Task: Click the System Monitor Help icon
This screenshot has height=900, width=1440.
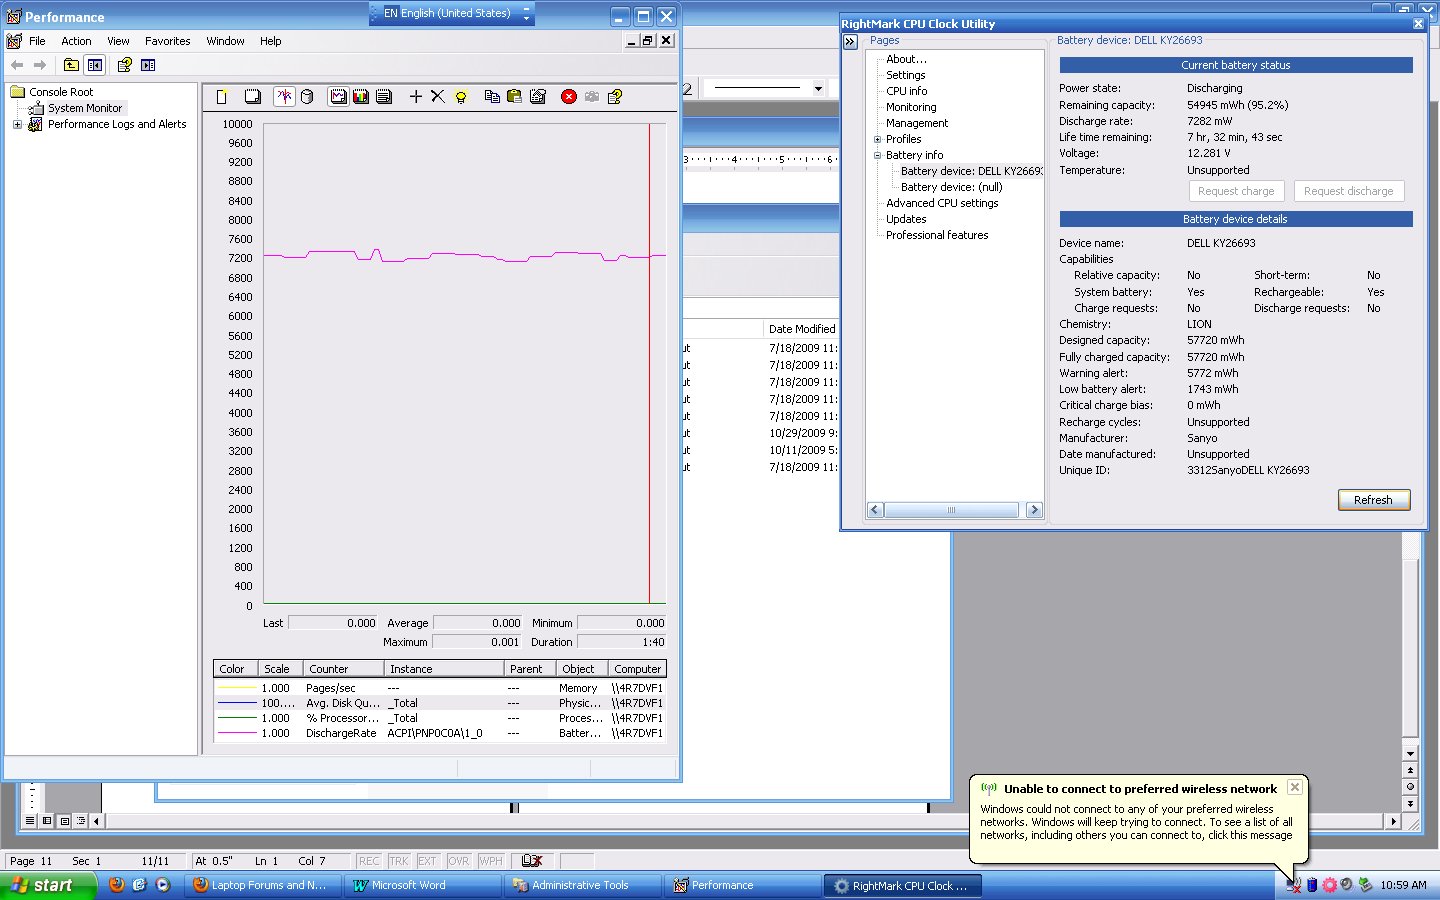Action: (615, 97)
